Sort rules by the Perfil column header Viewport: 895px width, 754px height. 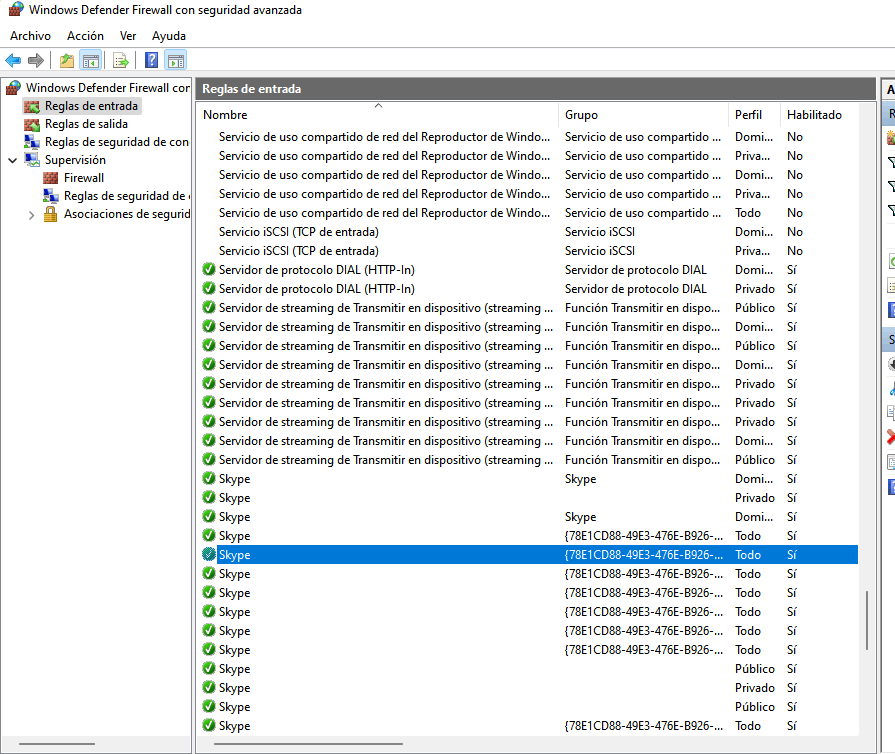tap(754, 115)
